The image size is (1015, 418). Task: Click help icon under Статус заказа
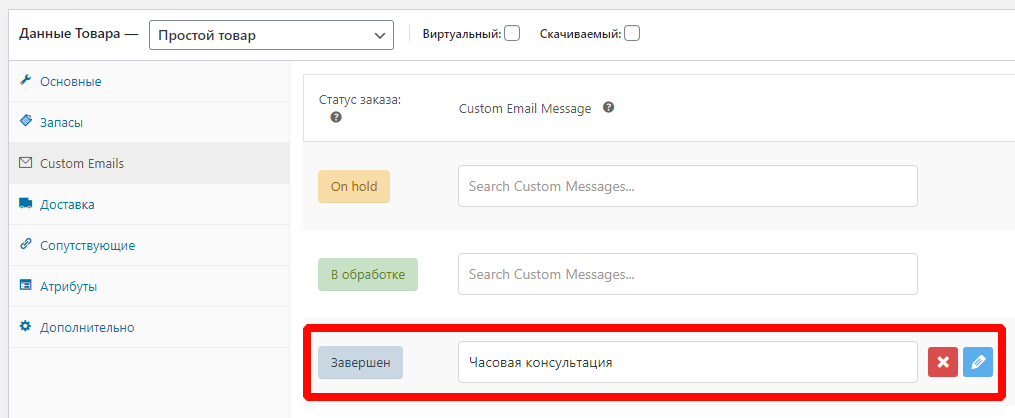pos(336,117)
